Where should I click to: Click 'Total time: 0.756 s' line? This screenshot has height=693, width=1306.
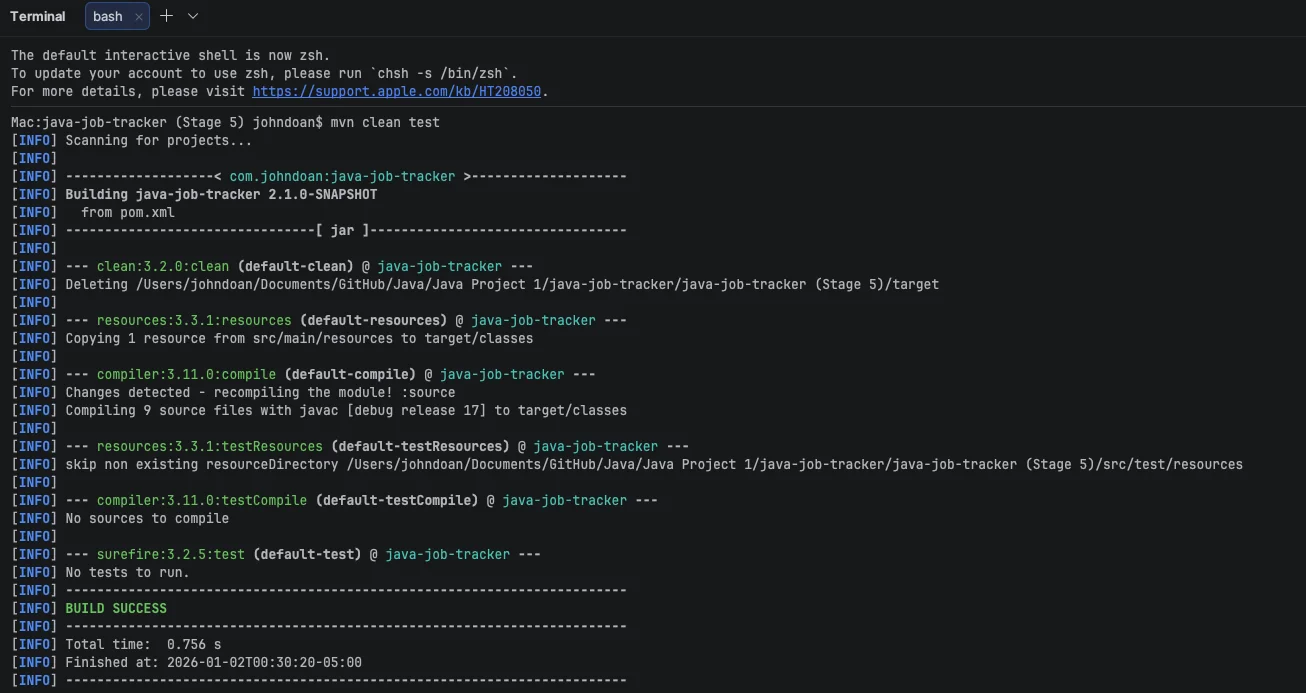pos(143,644)
